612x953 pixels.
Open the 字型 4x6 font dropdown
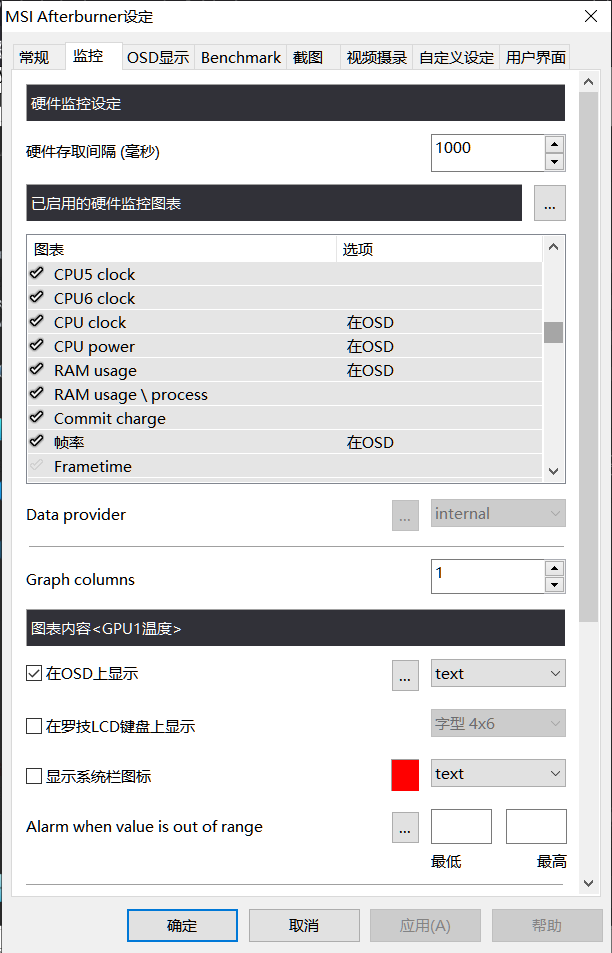(498, 723)
